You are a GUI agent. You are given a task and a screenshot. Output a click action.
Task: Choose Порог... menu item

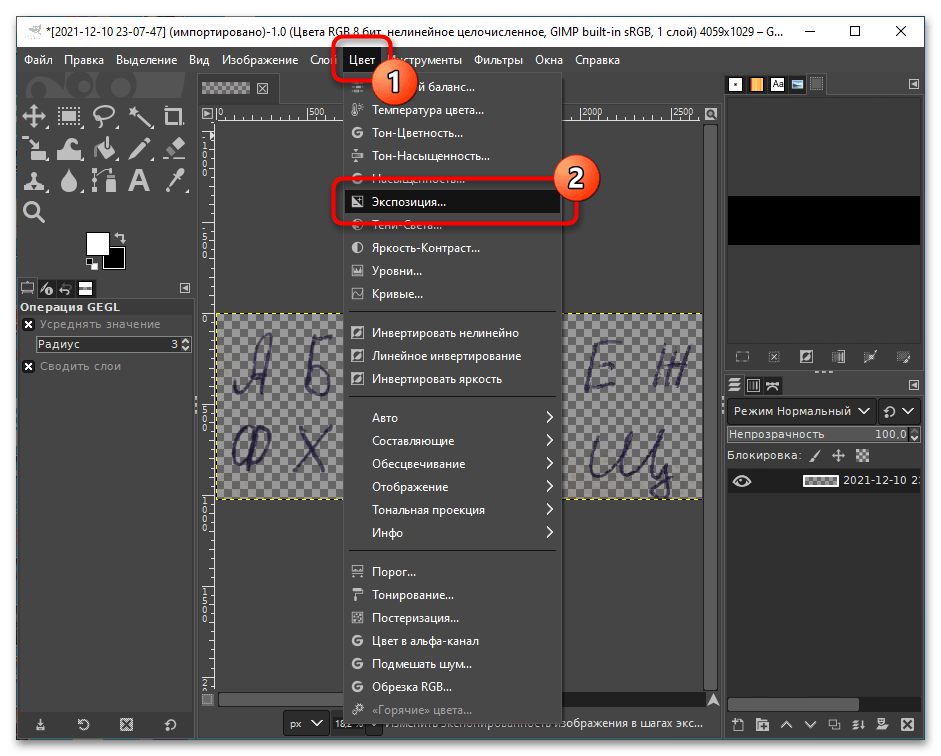(452, 572)
